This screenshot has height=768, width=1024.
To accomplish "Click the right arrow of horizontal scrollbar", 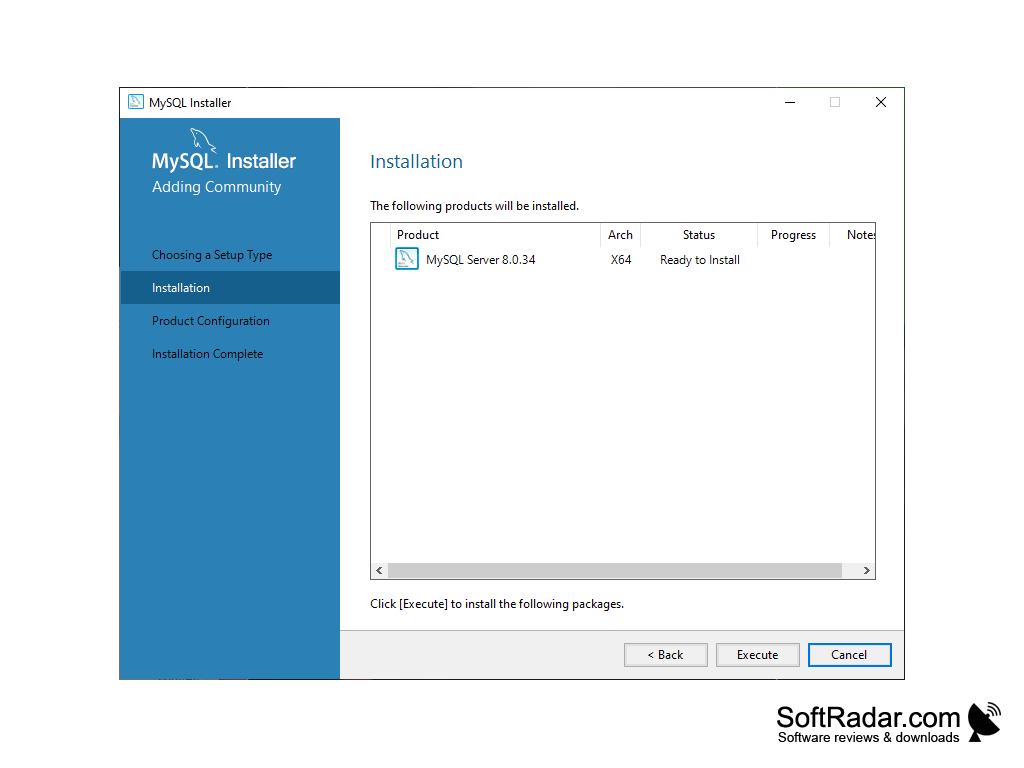I will (865, 570).
